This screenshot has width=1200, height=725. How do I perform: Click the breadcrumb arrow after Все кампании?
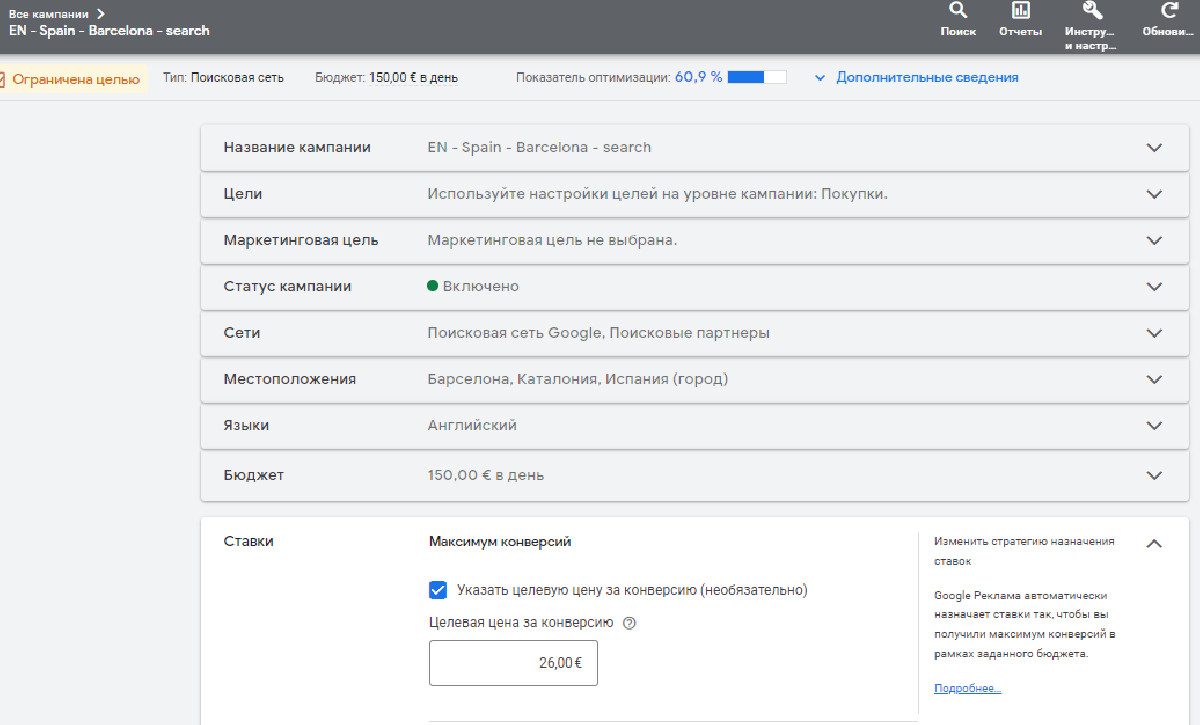pos(101,14)
